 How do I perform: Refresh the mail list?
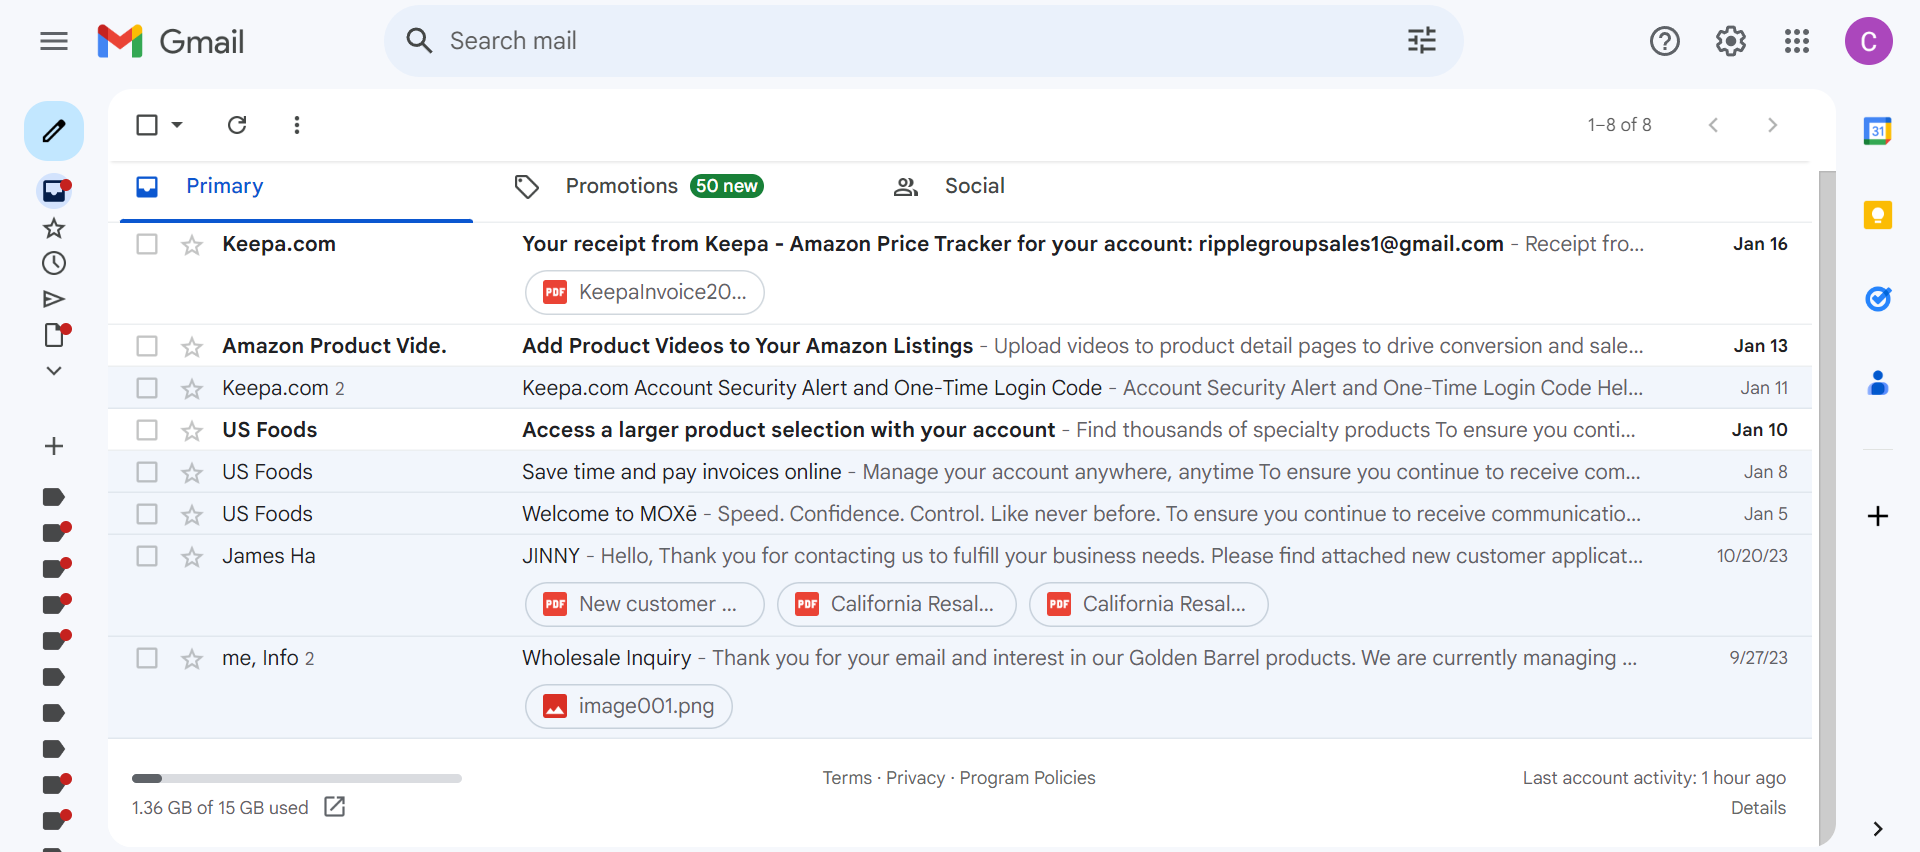(237, 125)
